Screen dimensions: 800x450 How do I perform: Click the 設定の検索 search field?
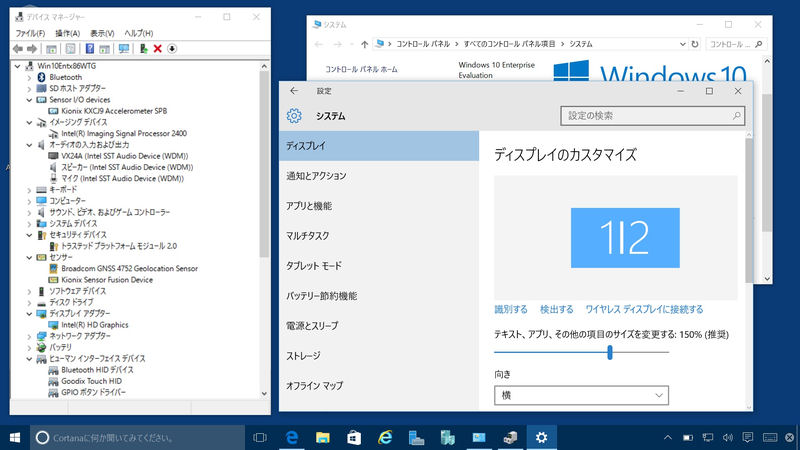point(652,116)
